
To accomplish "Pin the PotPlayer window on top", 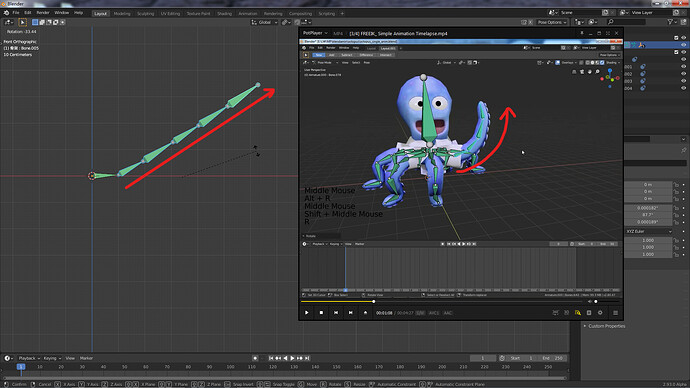I will (582, 33).
